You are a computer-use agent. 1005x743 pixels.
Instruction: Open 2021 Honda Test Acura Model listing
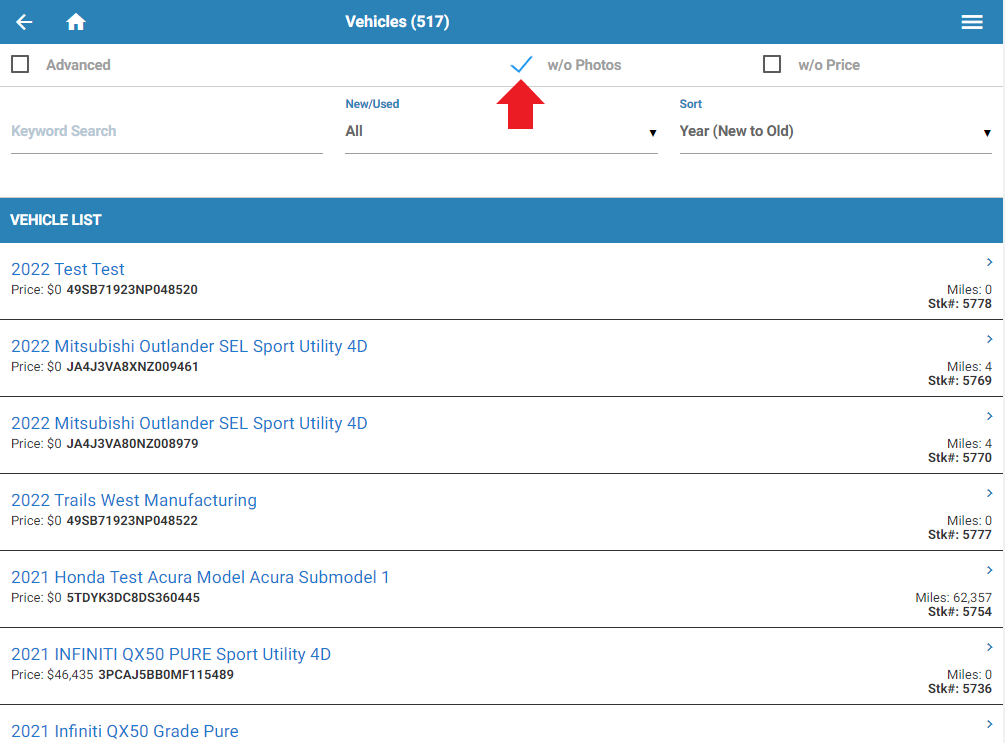pyautogui.click(x=200, y=577)
